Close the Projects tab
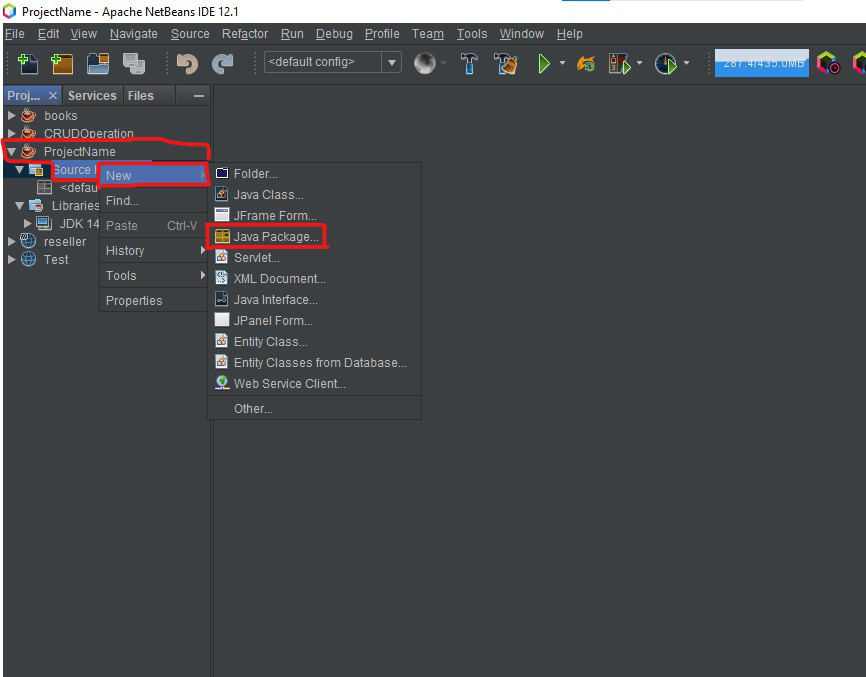 pos(52,96)
